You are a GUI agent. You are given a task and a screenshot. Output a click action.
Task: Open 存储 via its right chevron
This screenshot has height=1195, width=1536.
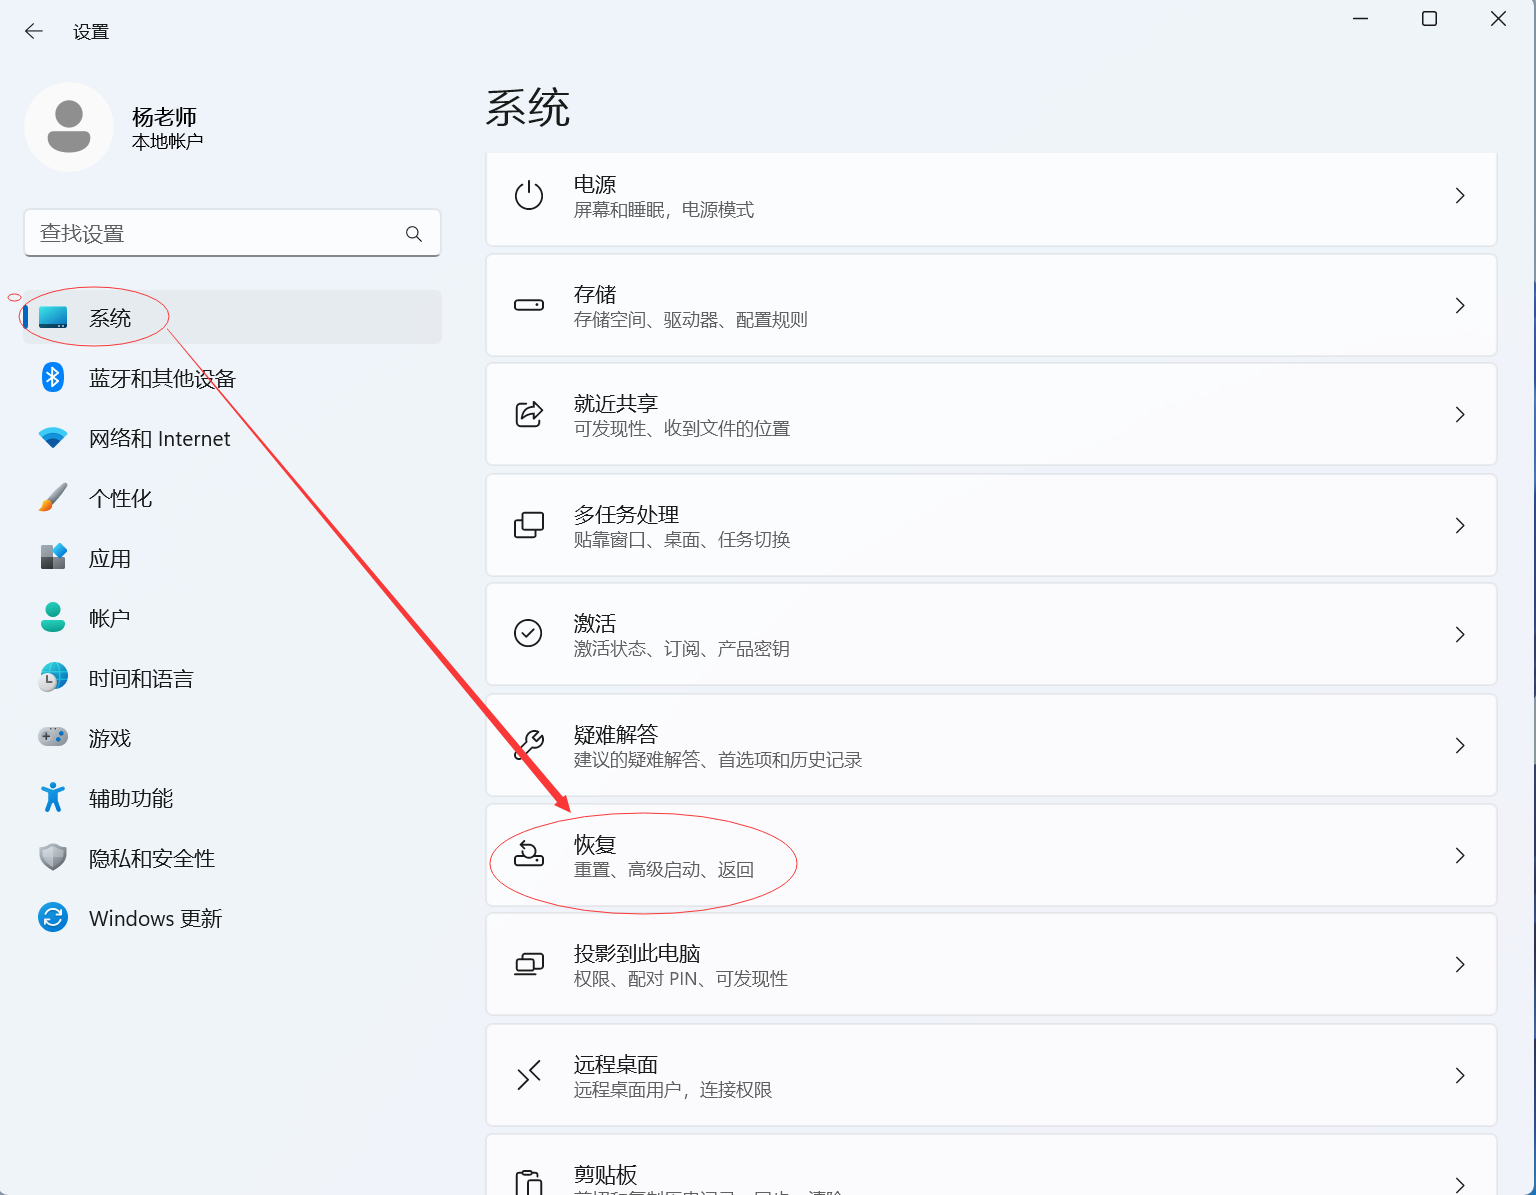tap(1460, 305)
